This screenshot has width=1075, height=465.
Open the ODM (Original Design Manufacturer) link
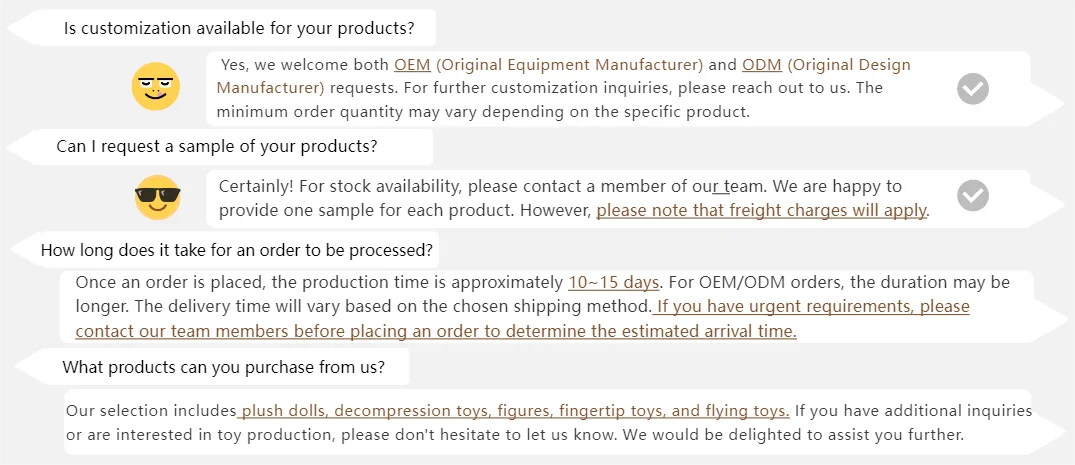coord(826,65)
